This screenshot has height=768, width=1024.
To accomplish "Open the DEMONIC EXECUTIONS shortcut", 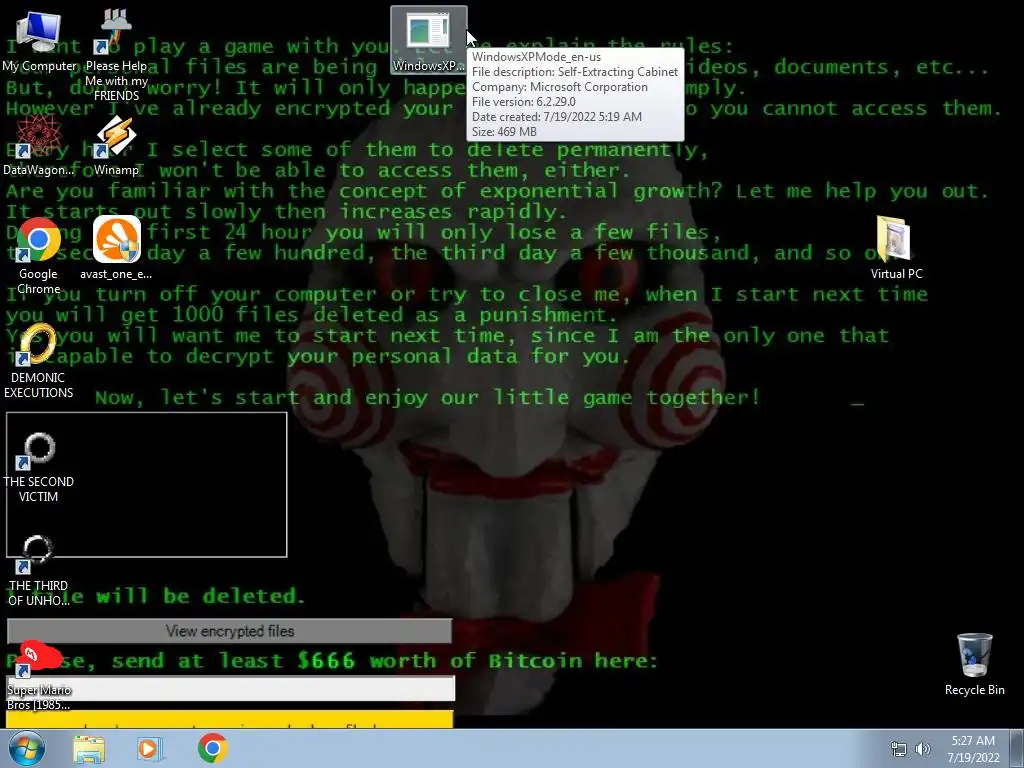I will pyautogui.click(x=39, y=360).
